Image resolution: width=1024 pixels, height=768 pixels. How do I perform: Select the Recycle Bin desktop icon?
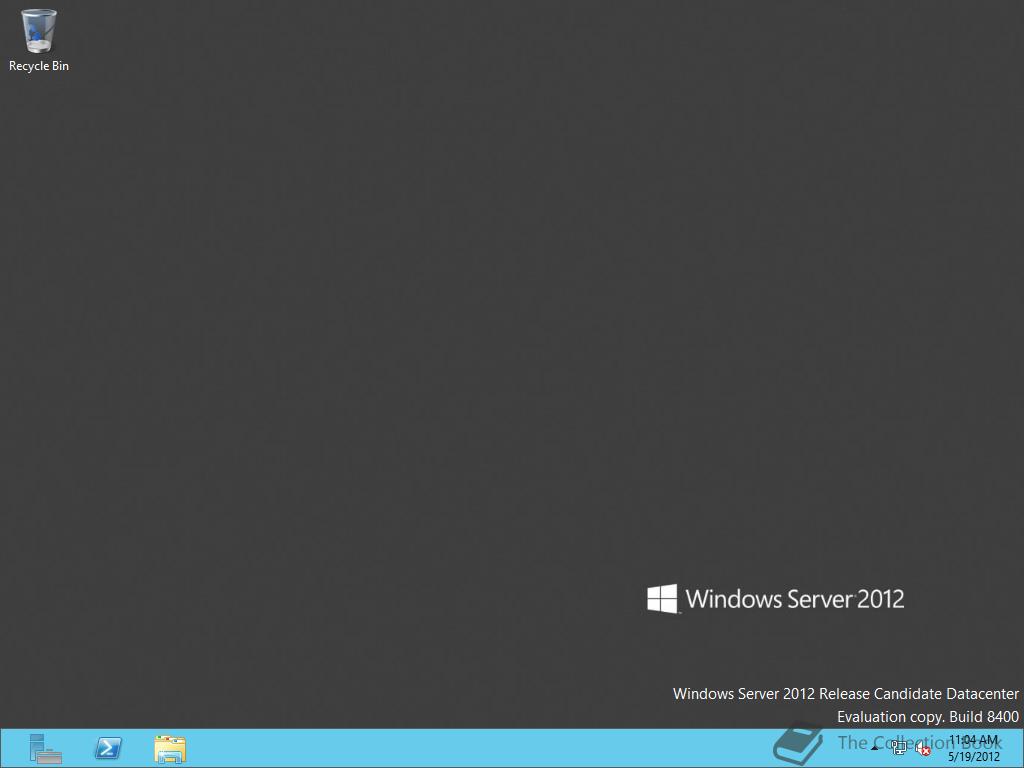[39, 40]
